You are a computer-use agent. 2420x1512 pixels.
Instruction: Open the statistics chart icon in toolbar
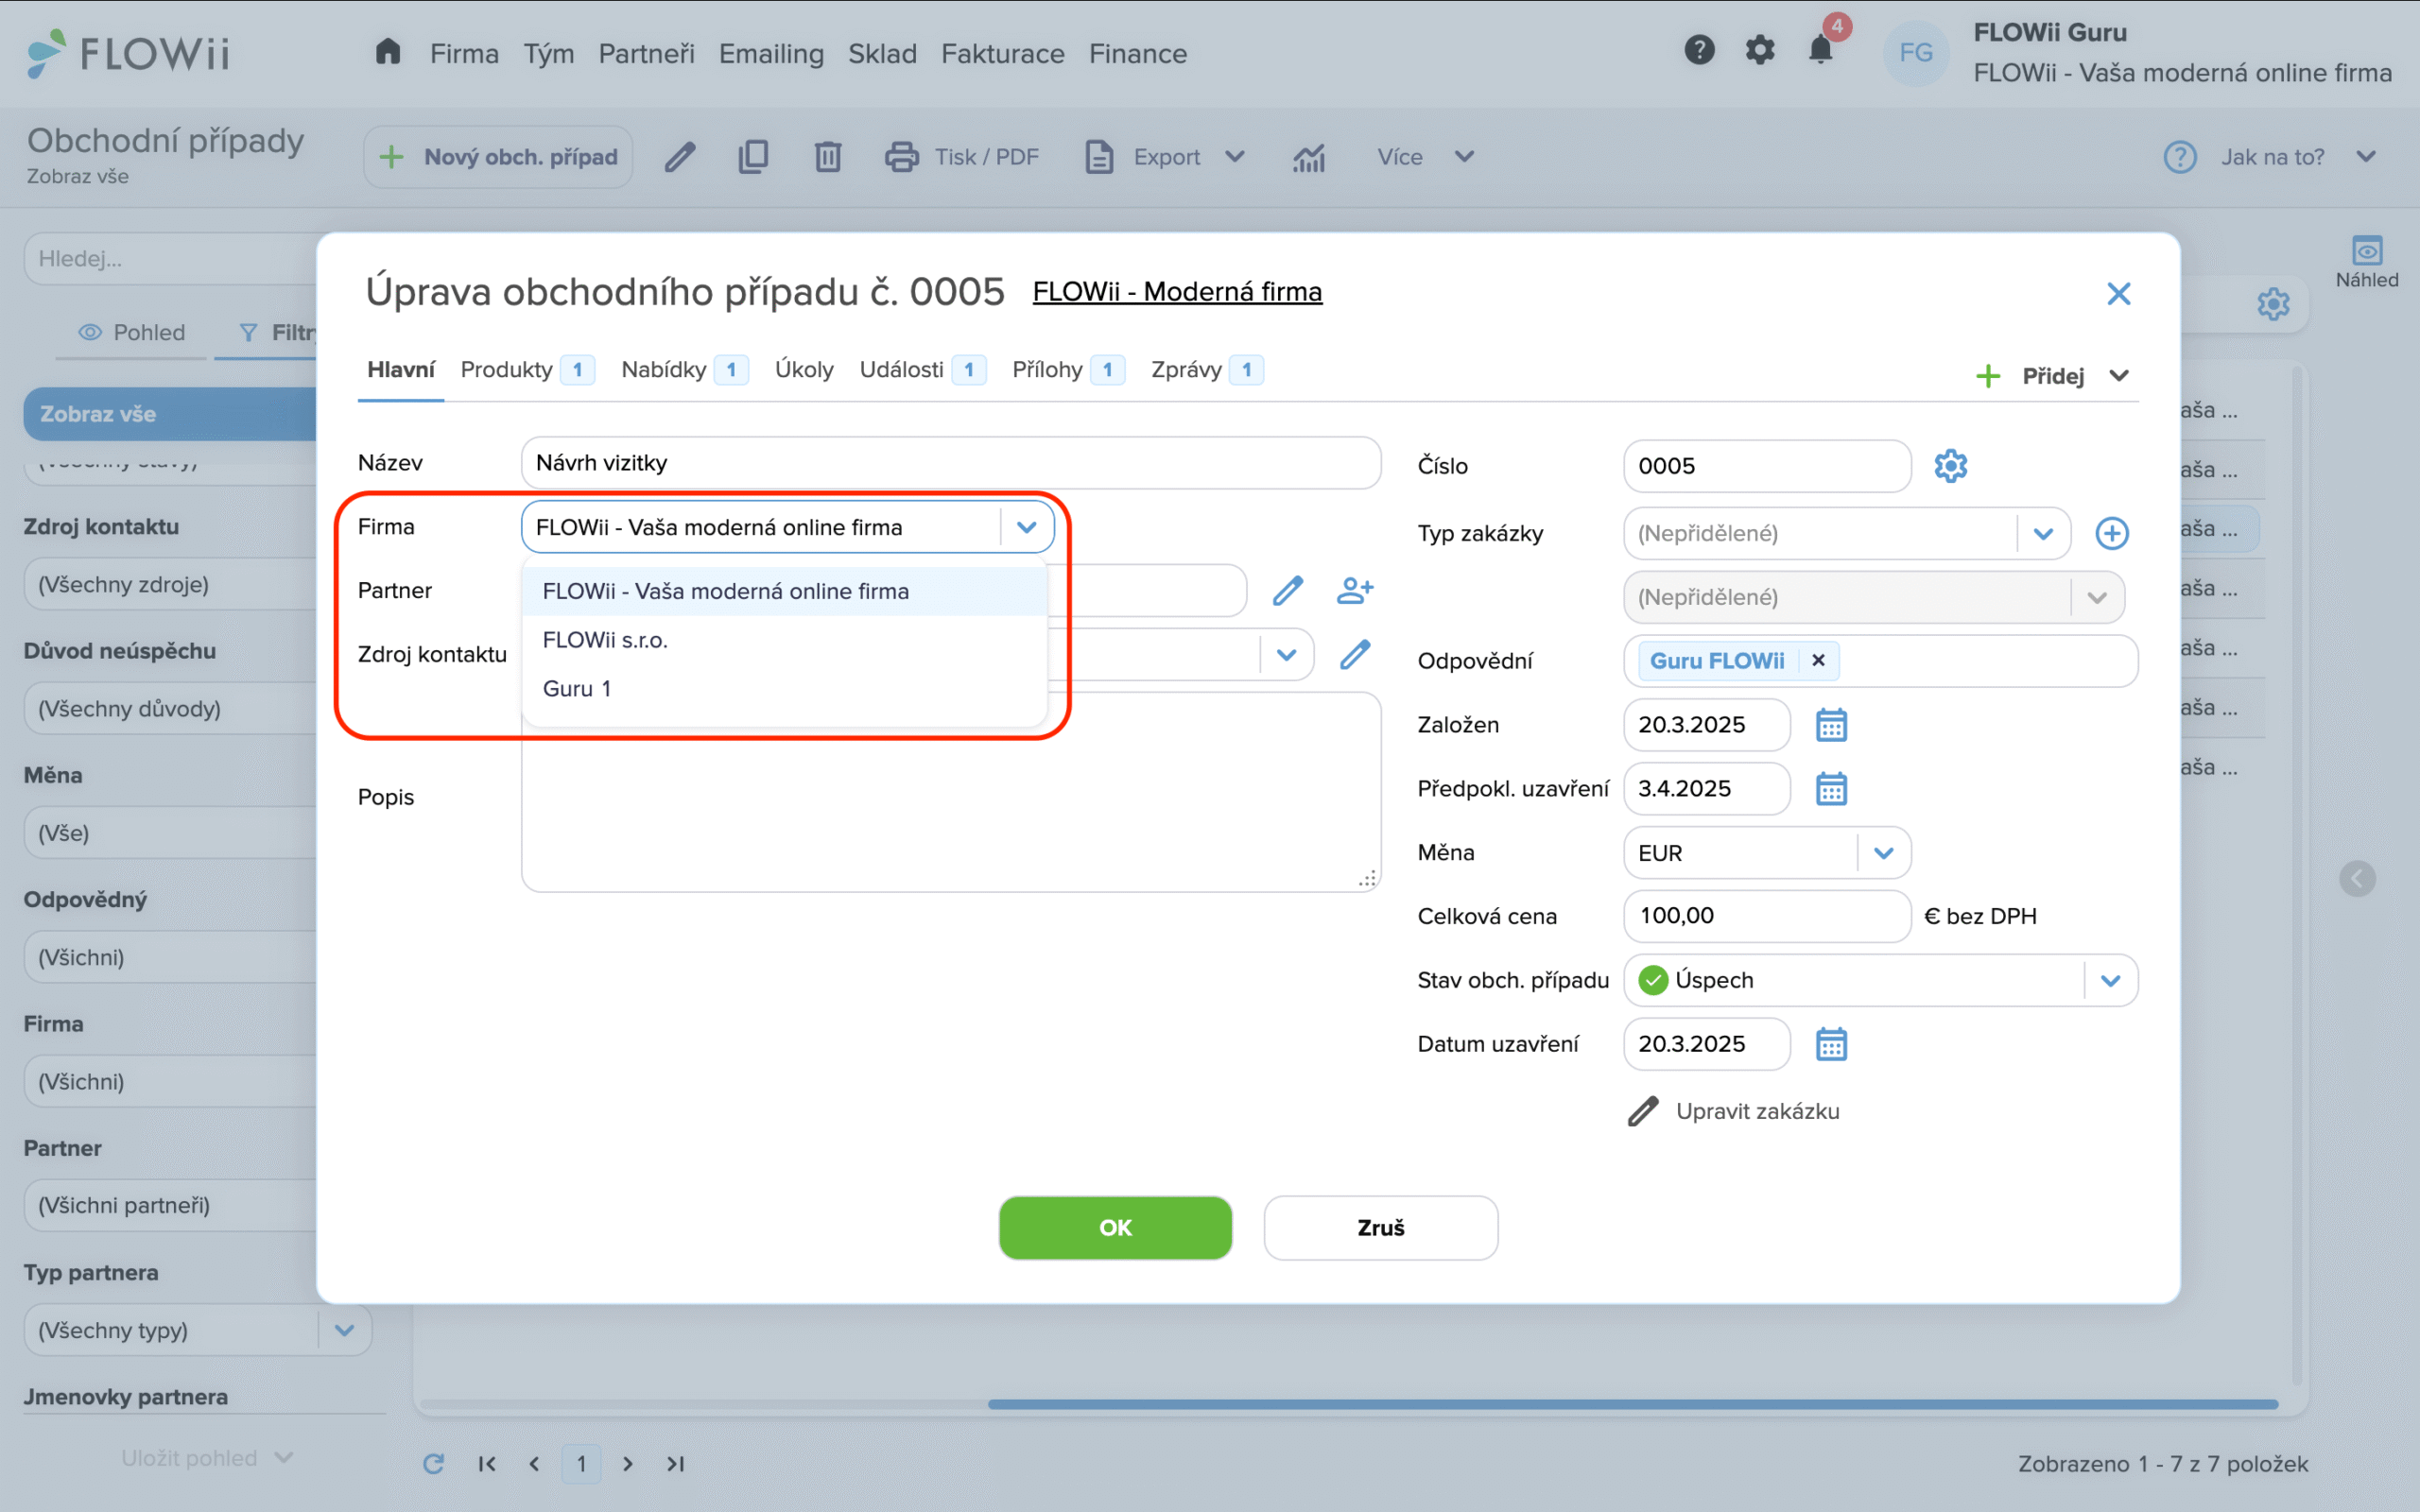click(1309, 157)
